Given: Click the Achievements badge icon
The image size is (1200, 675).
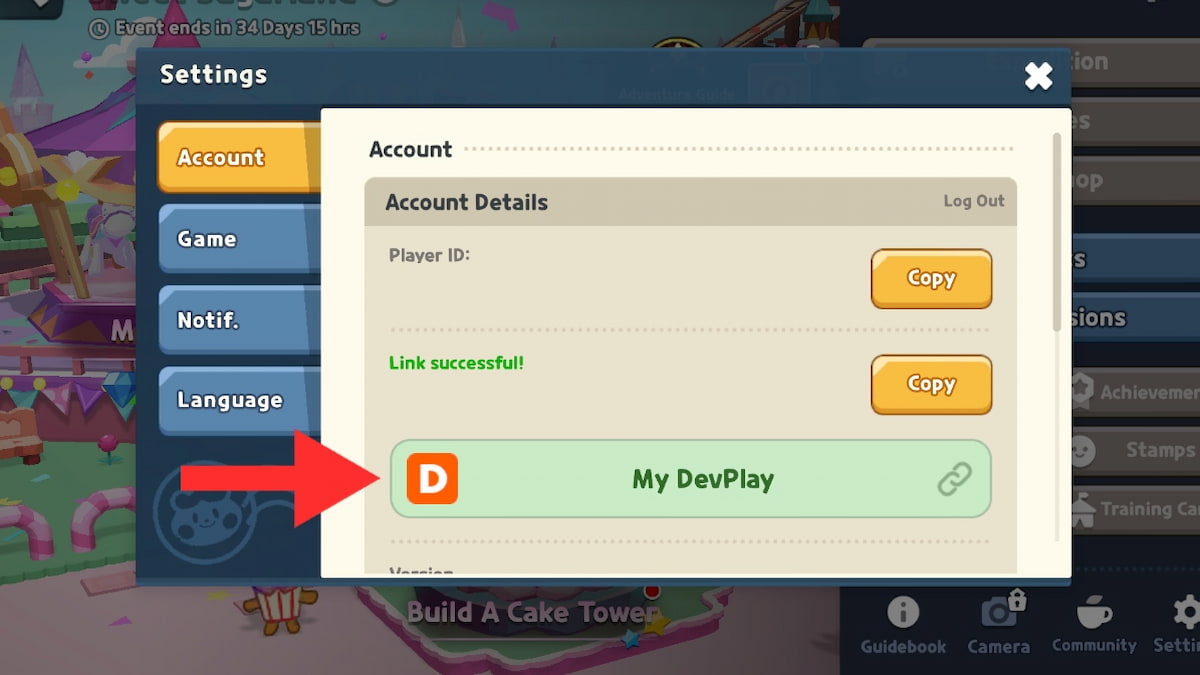Looking at the screenshot, I should [x=1079, y=391].
